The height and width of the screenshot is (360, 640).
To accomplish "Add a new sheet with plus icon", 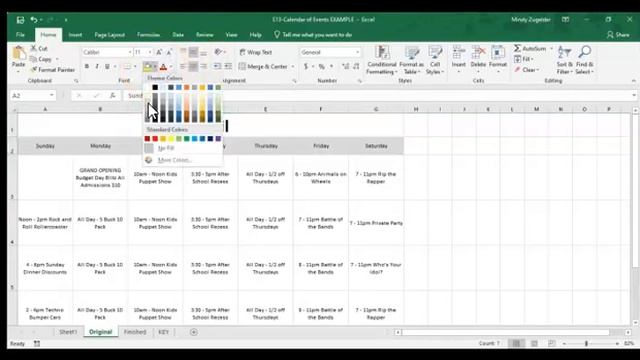I will [x=194, y=332].
